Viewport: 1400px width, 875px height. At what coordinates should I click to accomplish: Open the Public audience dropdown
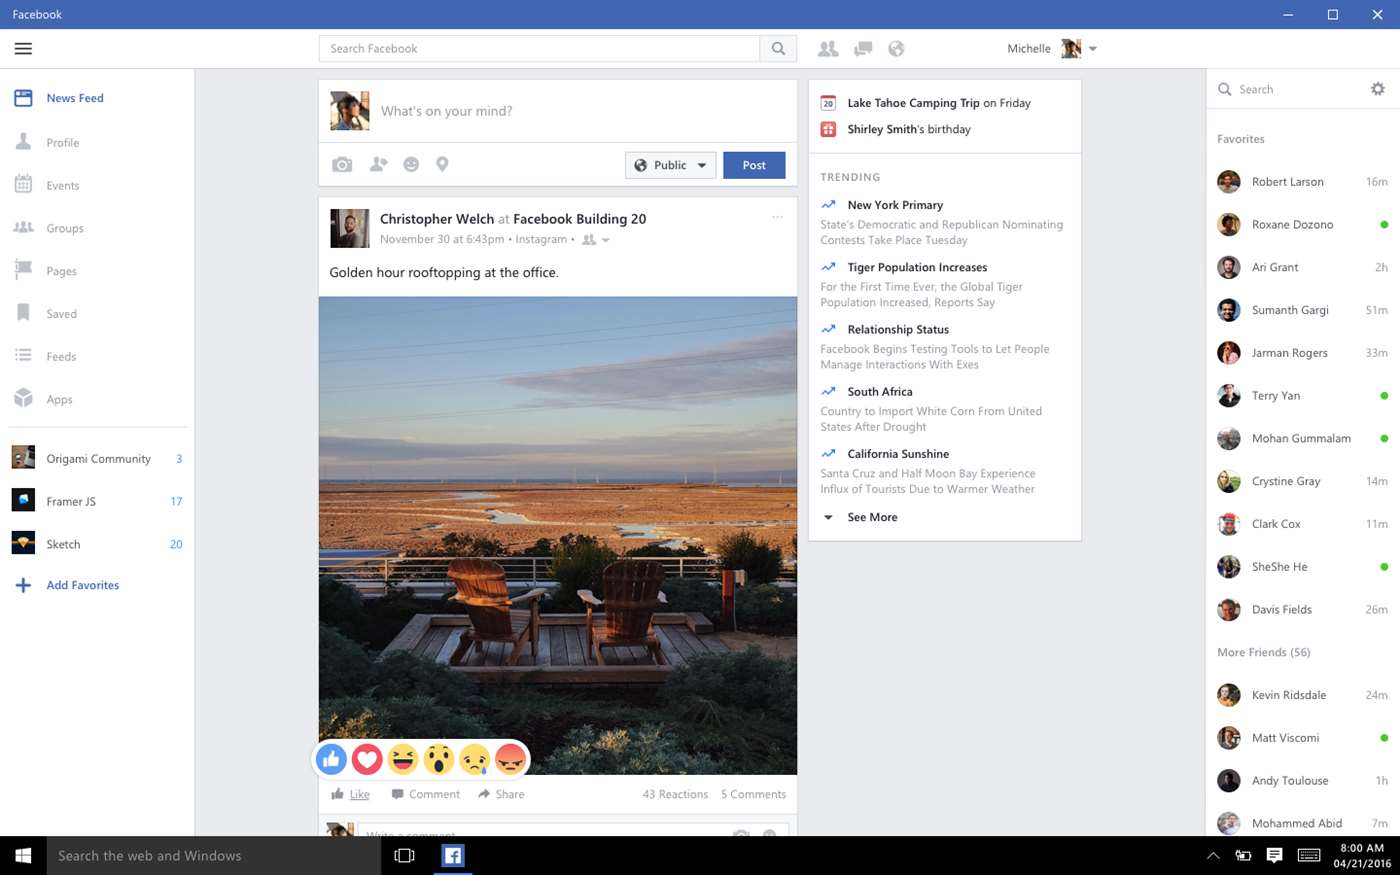[x=670, y=165]
